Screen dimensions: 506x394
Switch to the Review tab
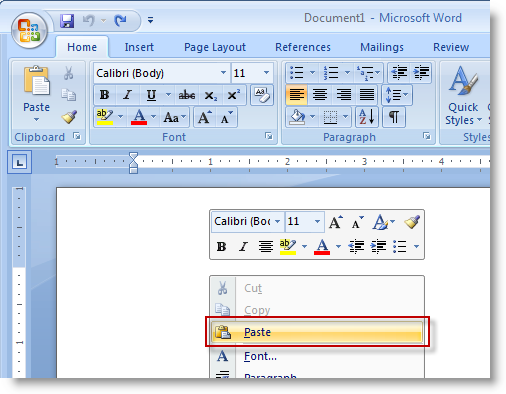(451, 47)
